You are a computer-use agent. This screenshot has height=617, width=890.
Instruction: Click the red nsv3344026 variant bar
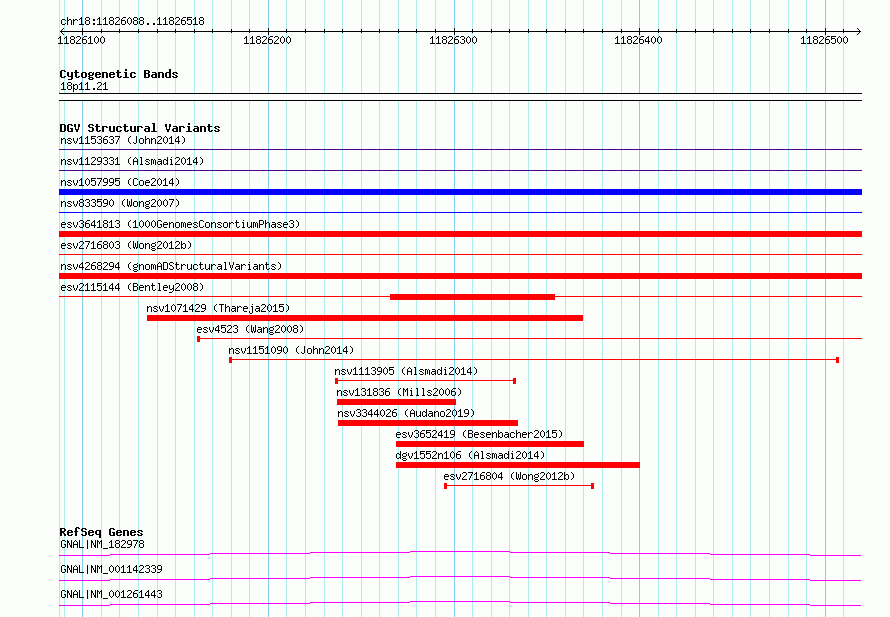(428, 423)
